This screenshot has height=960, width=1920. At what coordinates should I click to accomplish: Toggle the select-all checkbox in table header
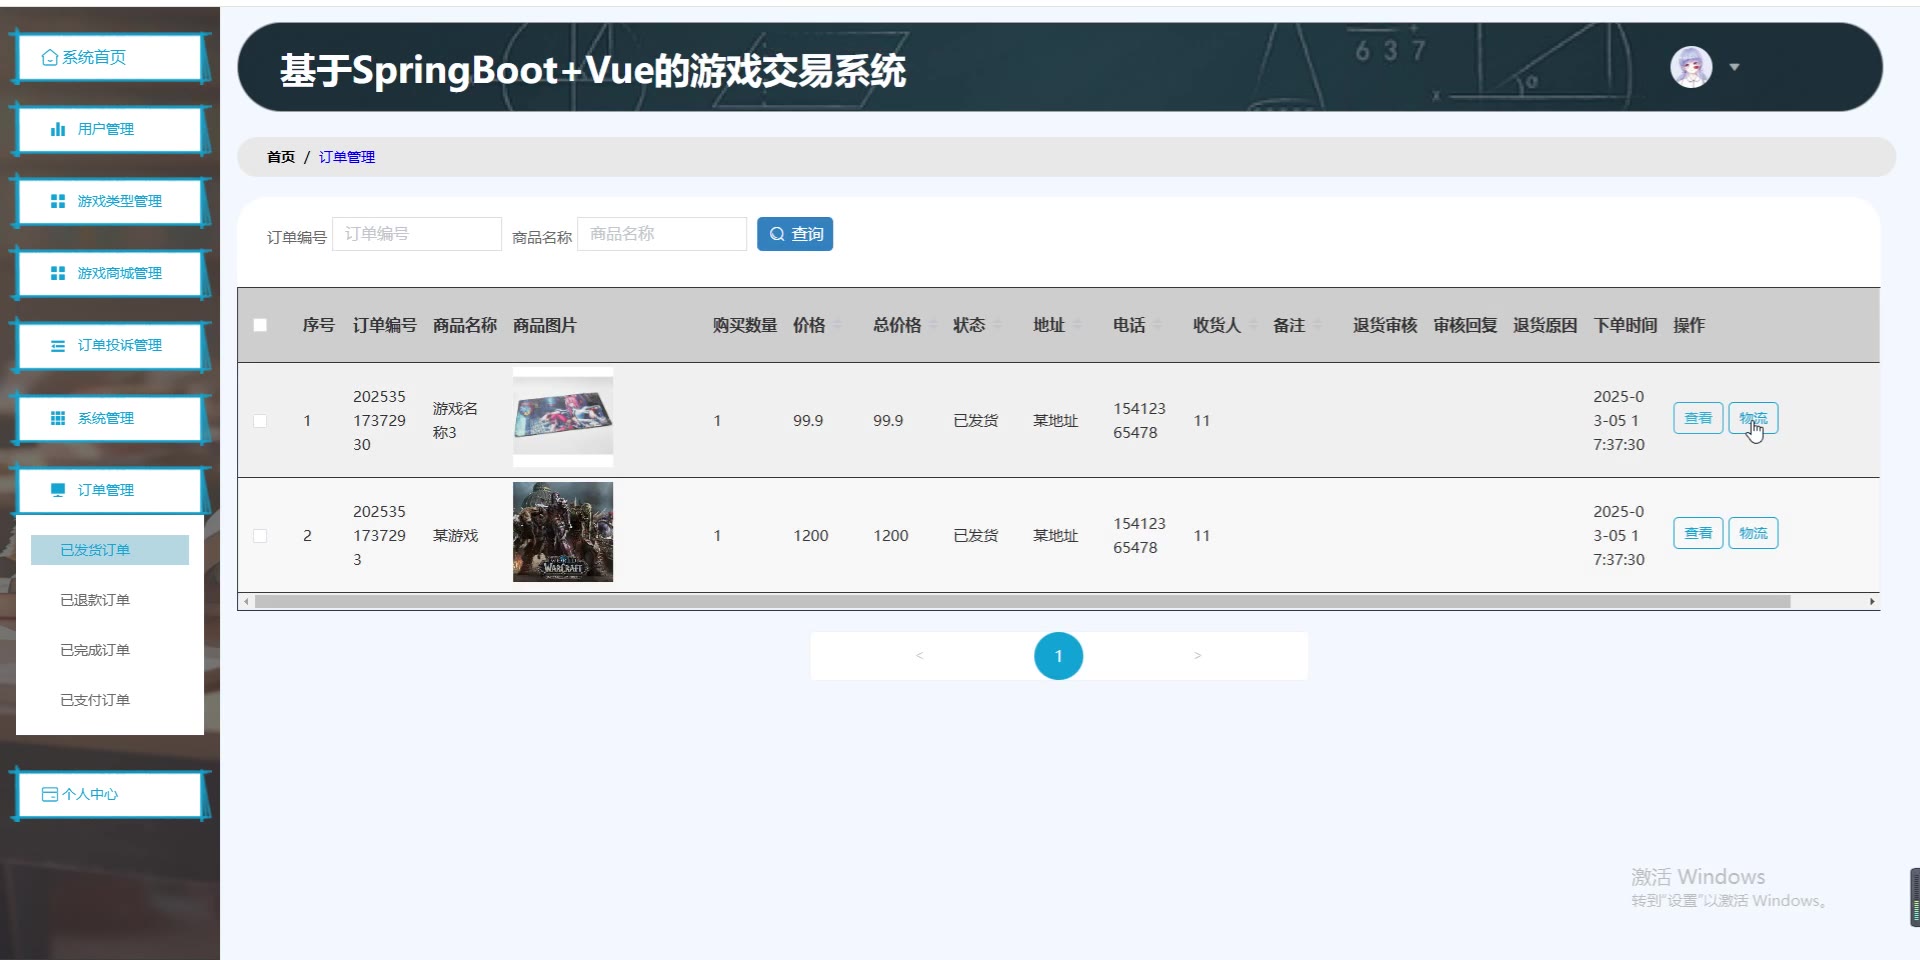260,325
